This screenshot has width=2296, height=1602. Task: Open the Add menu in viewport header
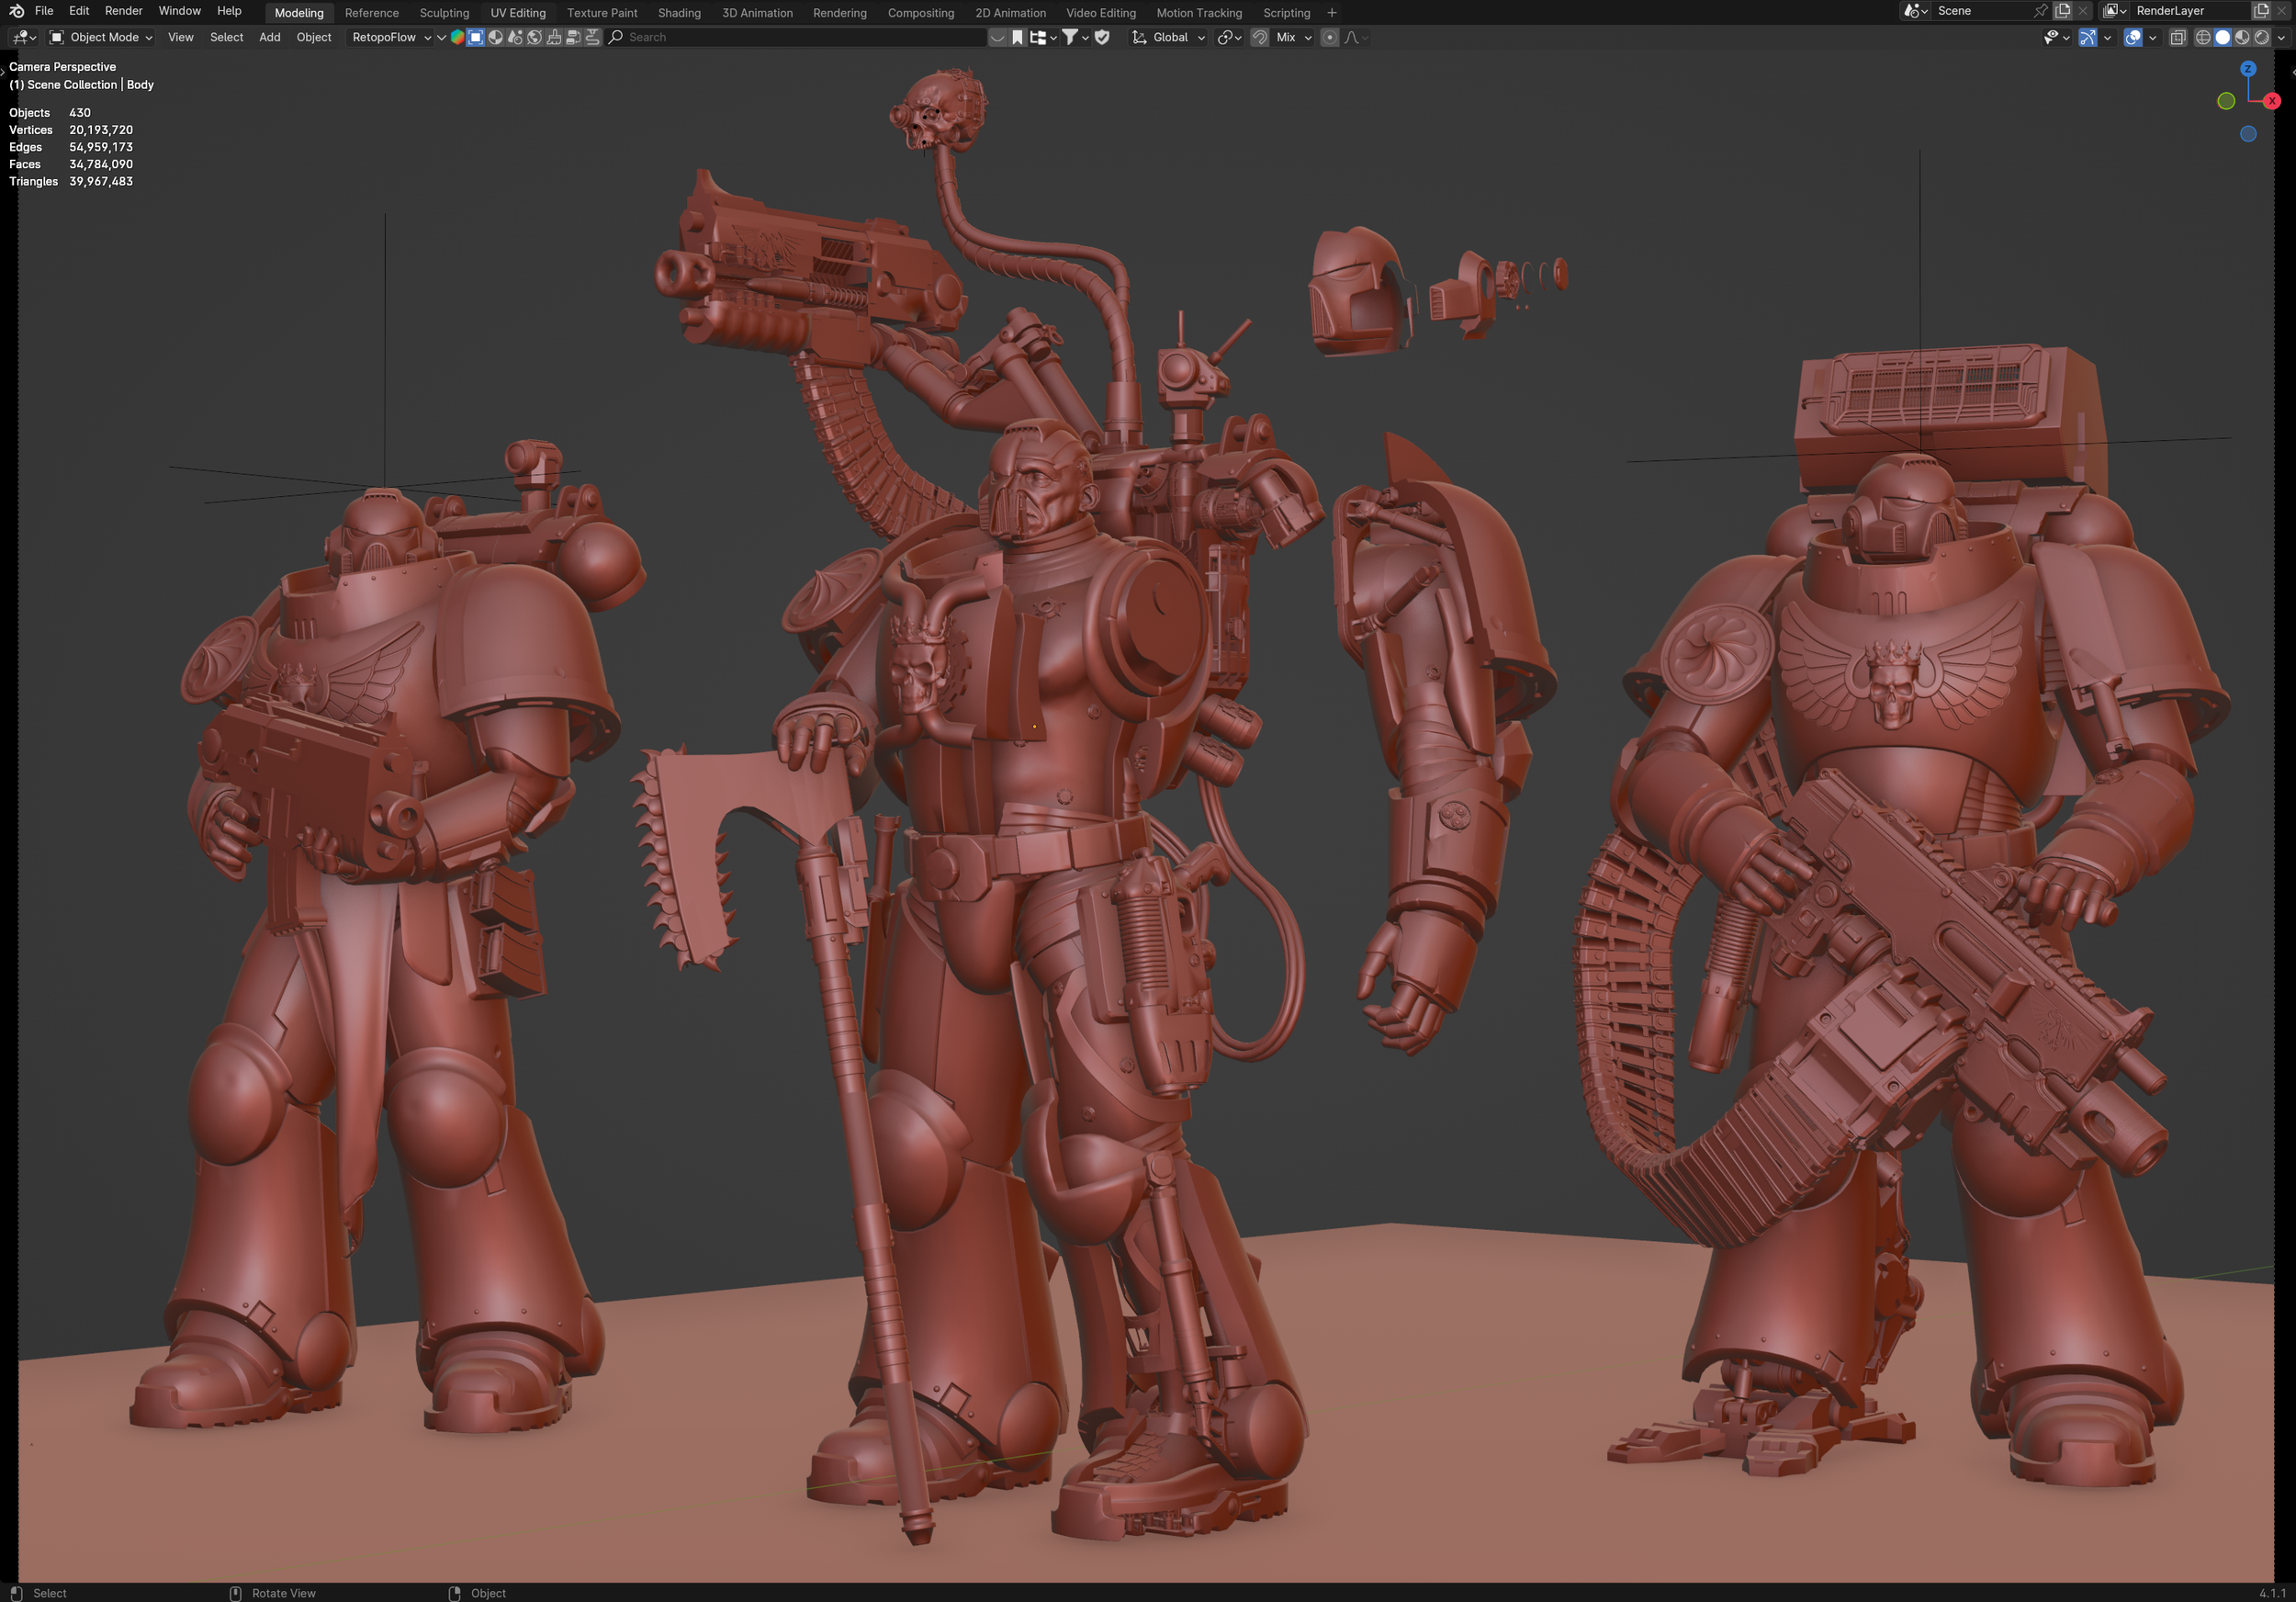pos(269,37)
